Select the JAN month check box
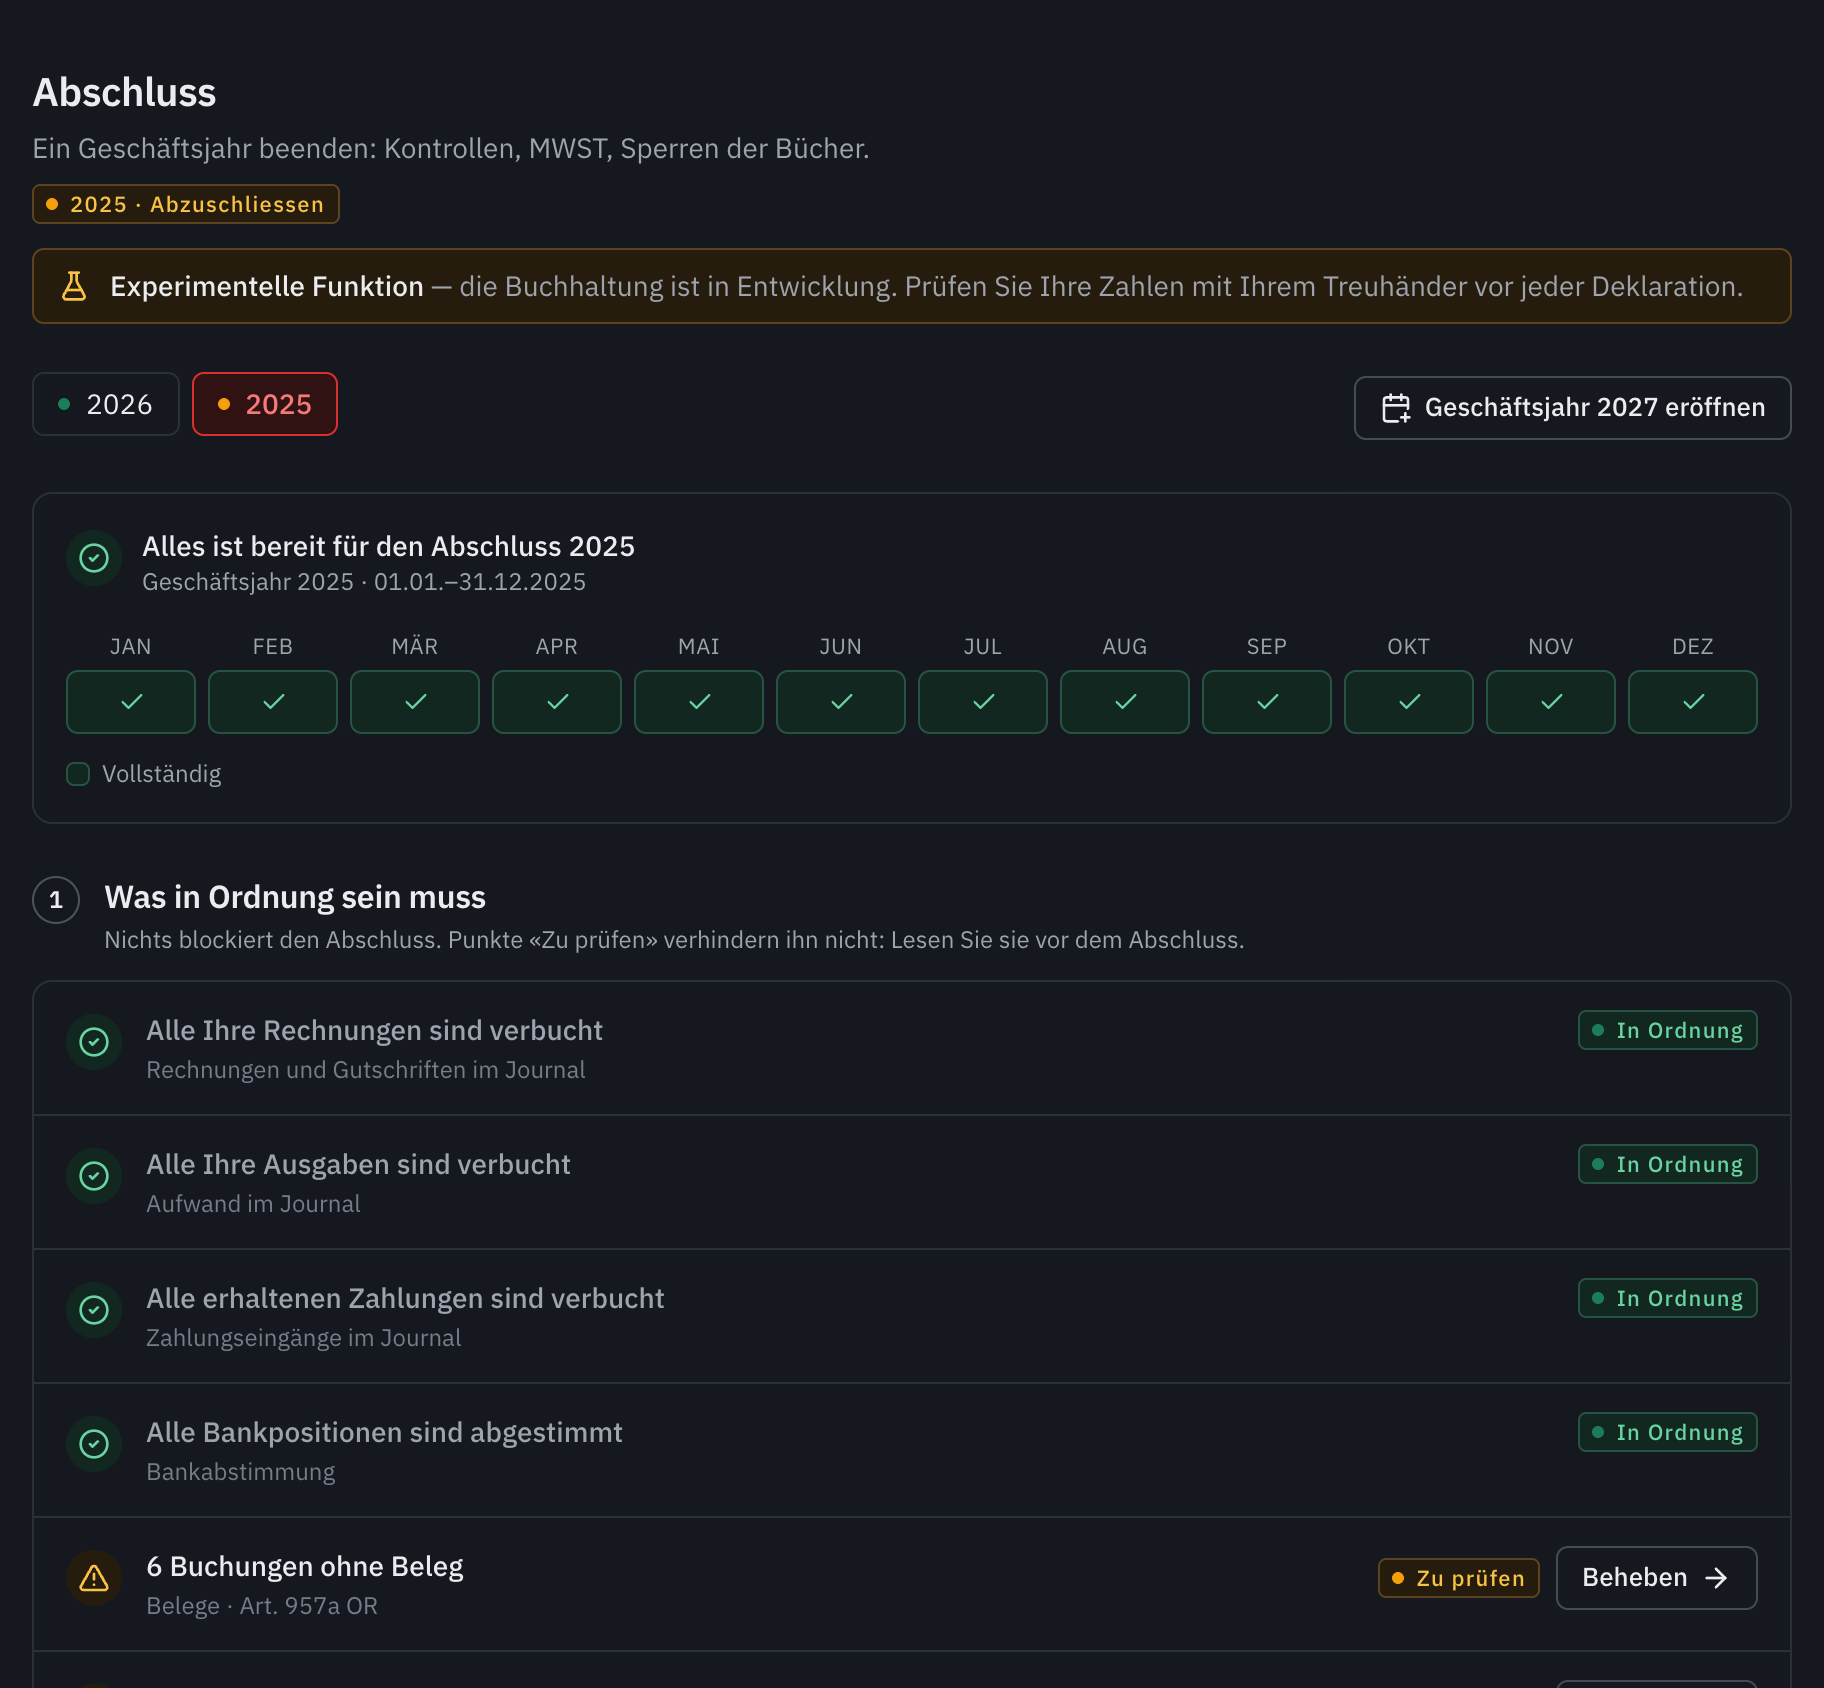 pyautogui.click(x=131, y=702)
